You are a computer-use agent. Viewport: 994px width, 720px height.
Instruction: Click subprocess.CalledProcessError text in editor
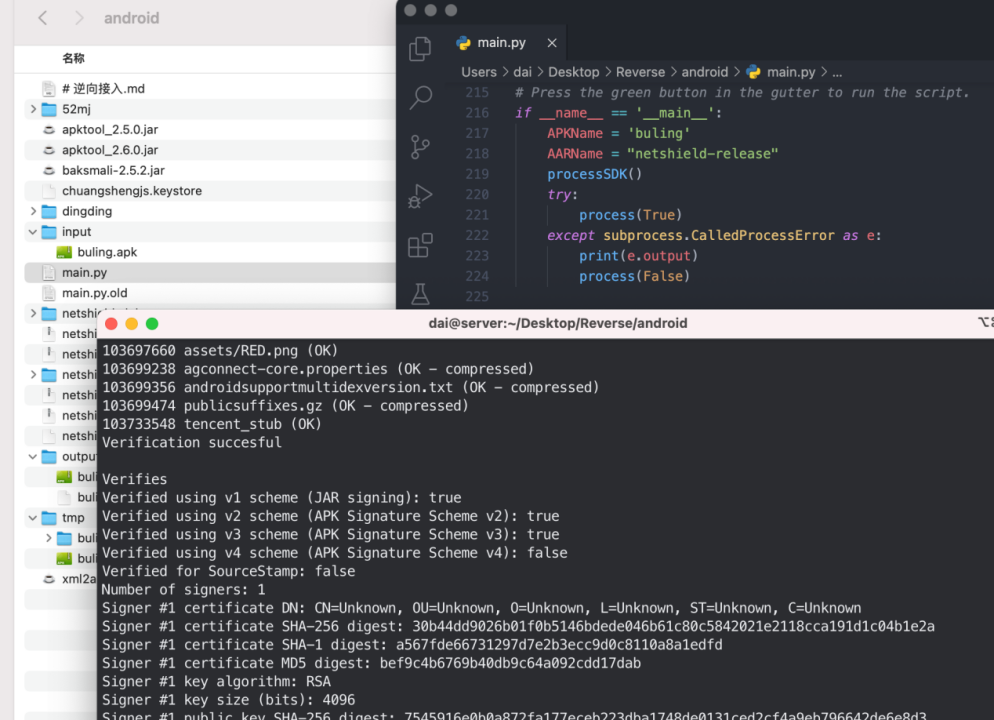pos(718,235)
